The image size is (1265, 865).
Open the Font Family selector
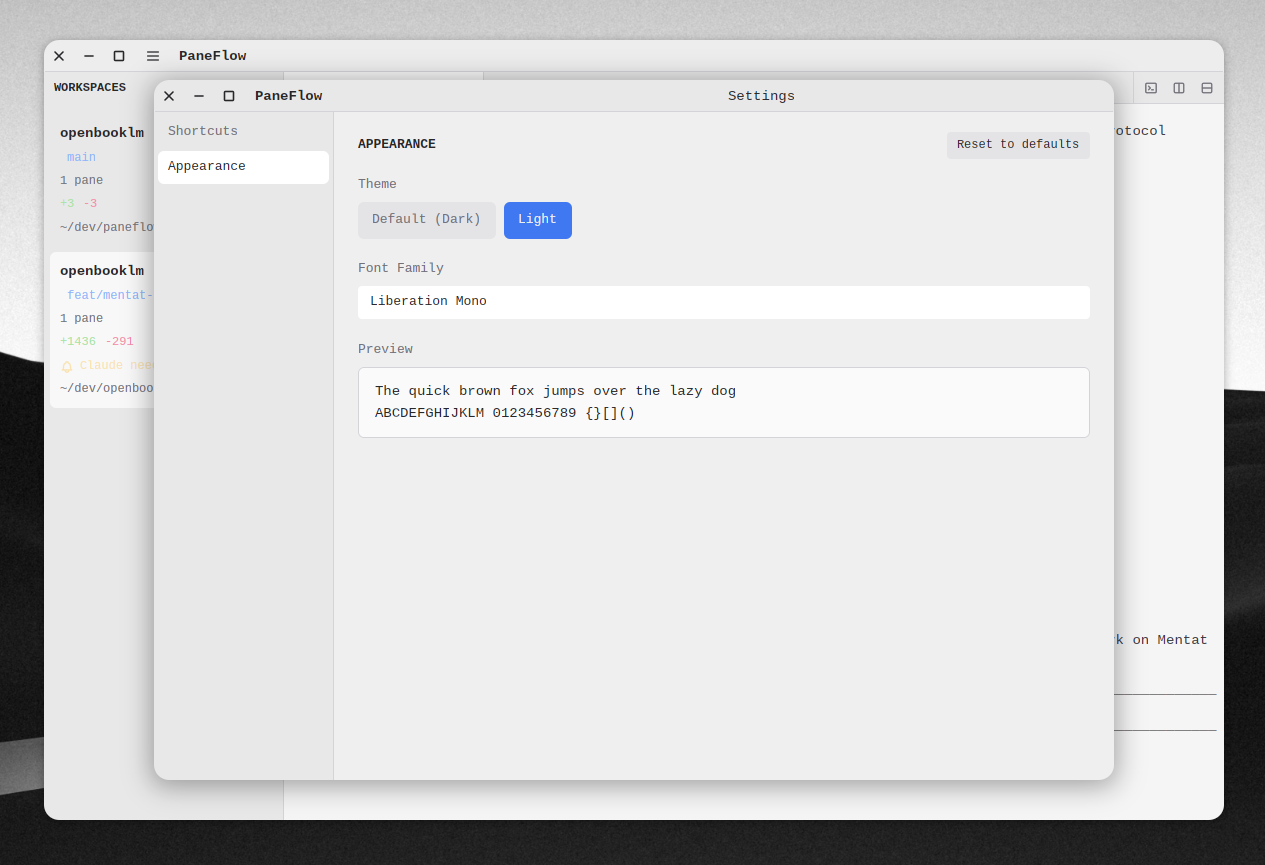(723, 301)
